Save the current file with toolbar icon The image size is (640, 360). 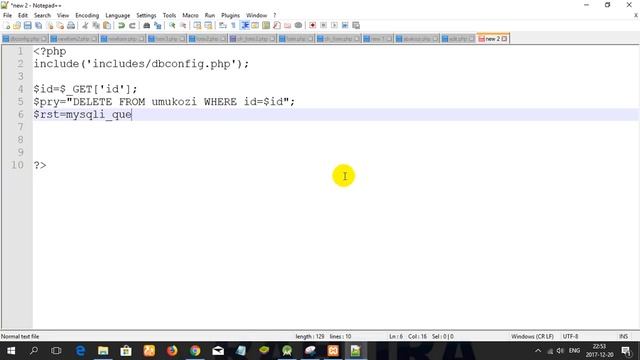(x=27, y=25)
